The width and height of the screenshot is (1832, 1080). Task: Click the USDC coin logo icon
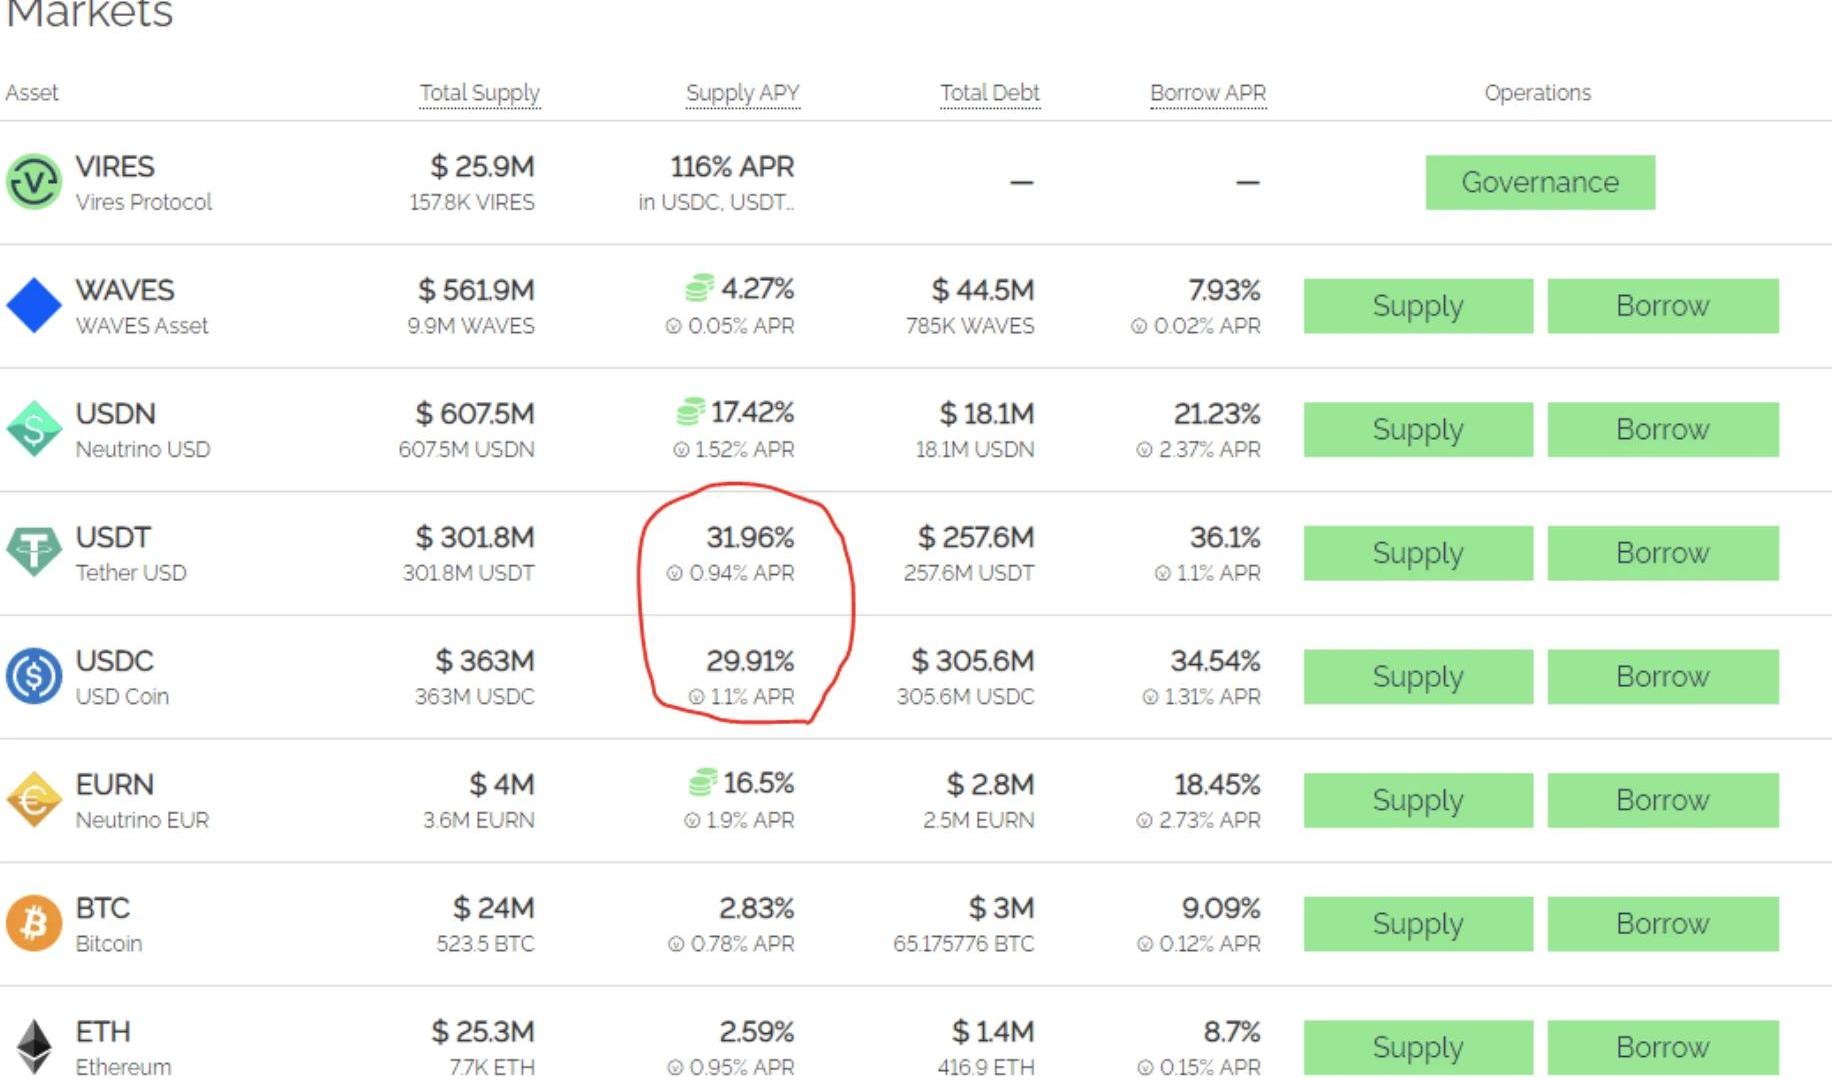(x=34, y=676)
